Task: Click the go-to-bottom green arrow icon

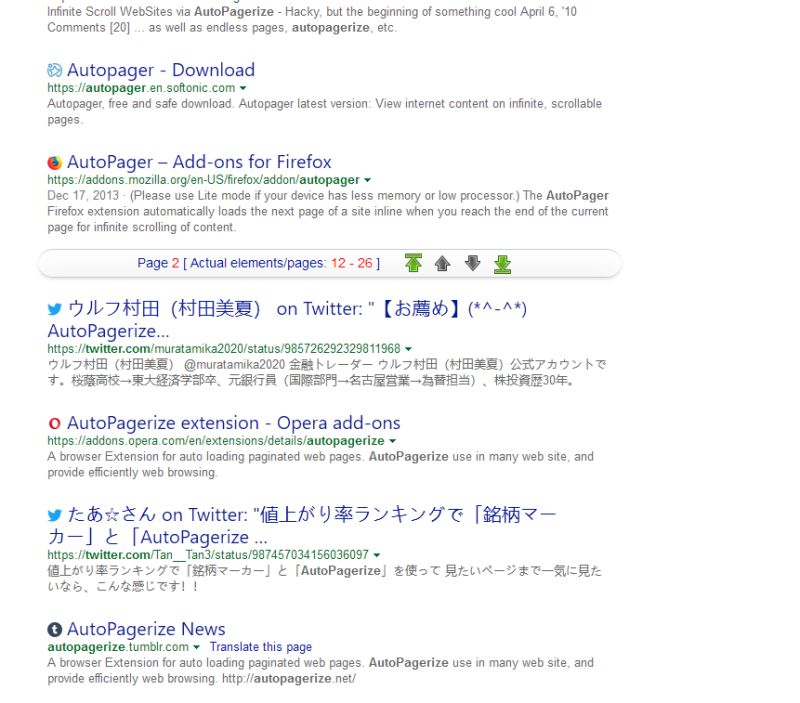Action: pos(503,264)
